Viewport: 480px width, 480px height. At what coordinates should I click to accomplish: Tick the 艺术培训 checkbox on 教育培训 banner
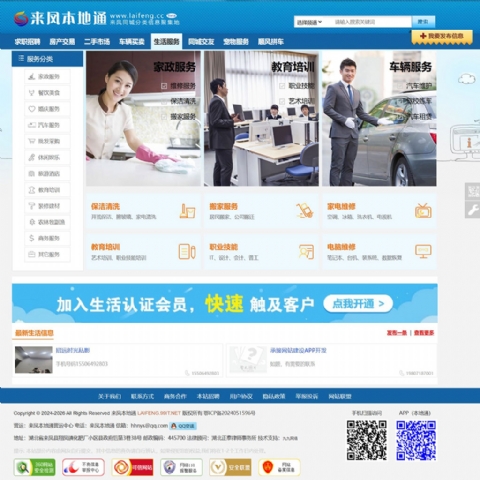coord(282,101)
